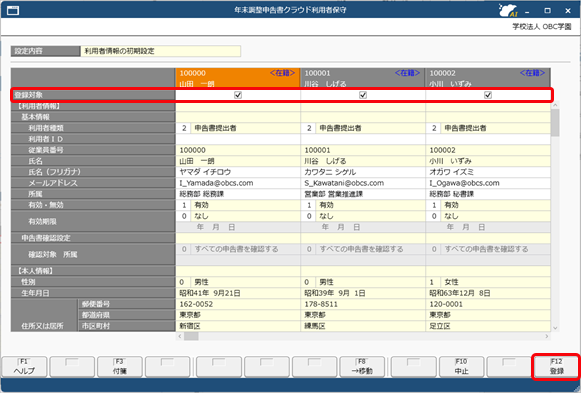Click postal code 120-0001
This screenshot has width=581, height=393.
(488, 304)
